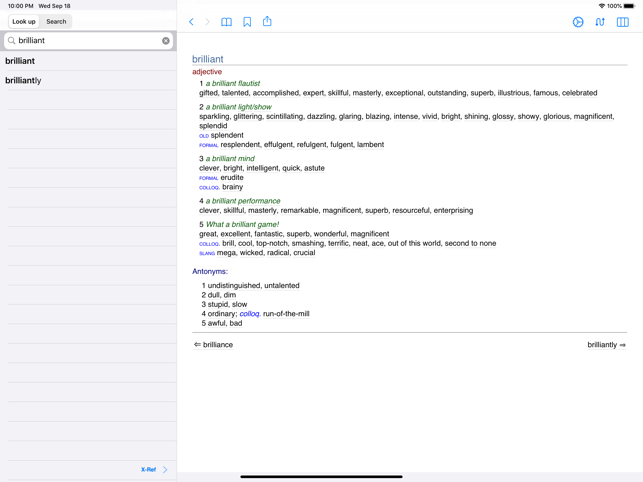The image size is (643, 482).
Task: Click the sort arrows icon in toolbar
Action: (600, 22)
